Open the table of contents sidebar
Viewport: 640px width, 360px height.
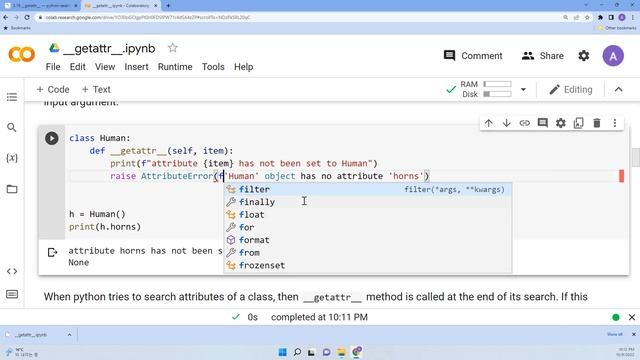tap(12, 97)
